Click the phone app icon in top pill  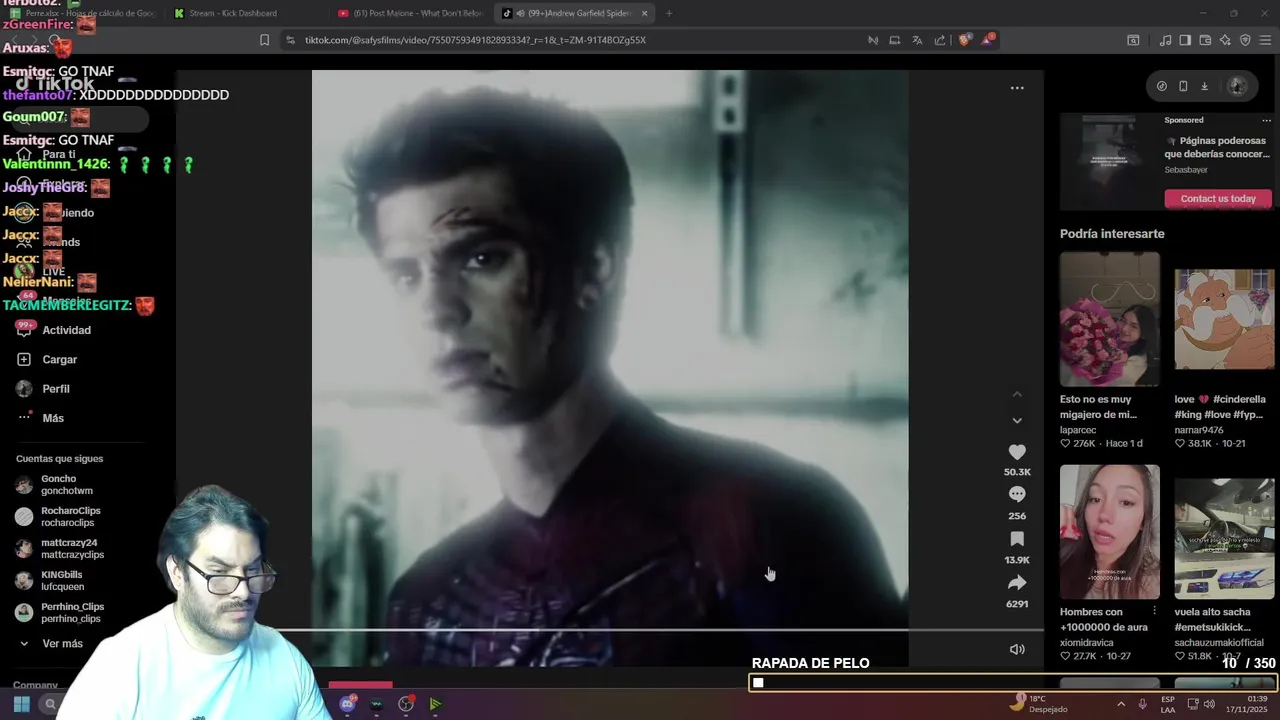point(1183,86)
